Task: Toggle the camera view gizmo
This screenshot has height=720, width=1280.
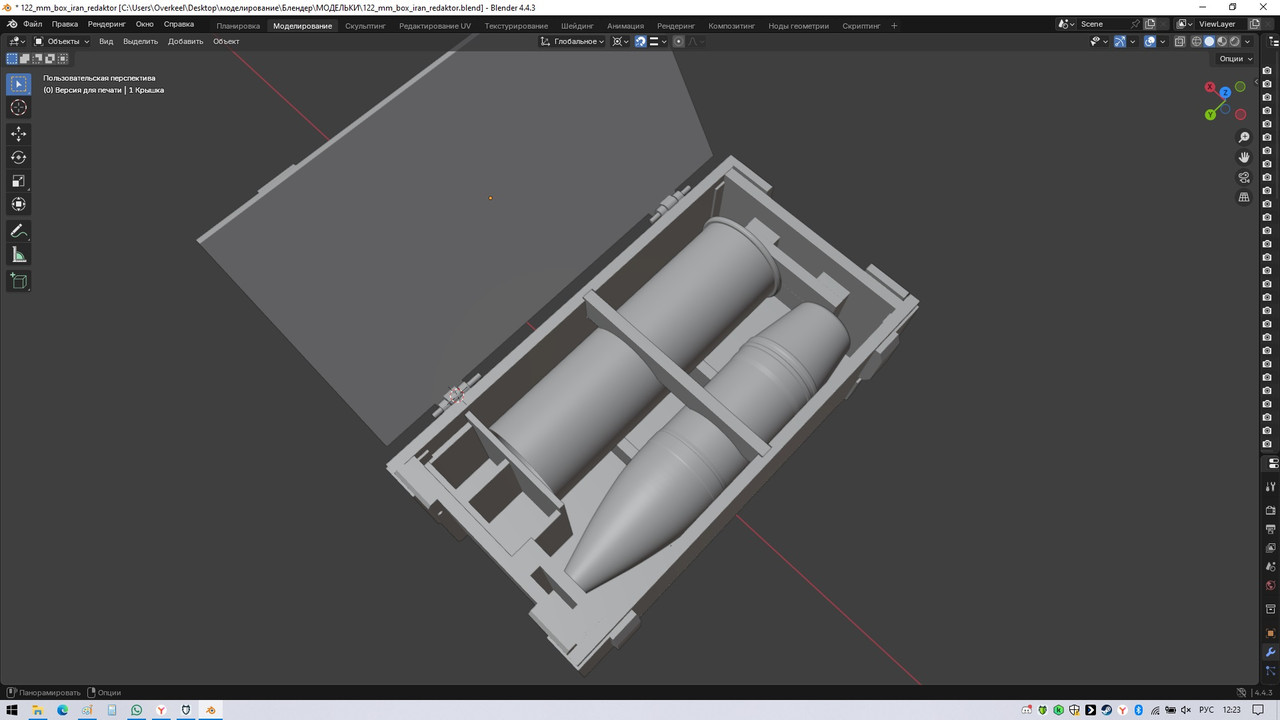Action: pyautogui.click(x=1244, y=177)
